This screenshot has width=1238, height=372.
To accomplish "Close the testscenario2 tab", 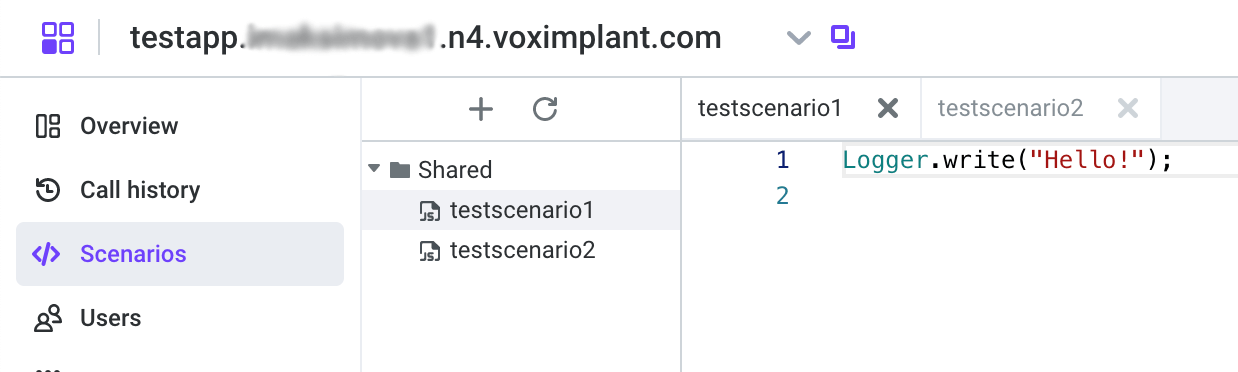I will 1128,108.
